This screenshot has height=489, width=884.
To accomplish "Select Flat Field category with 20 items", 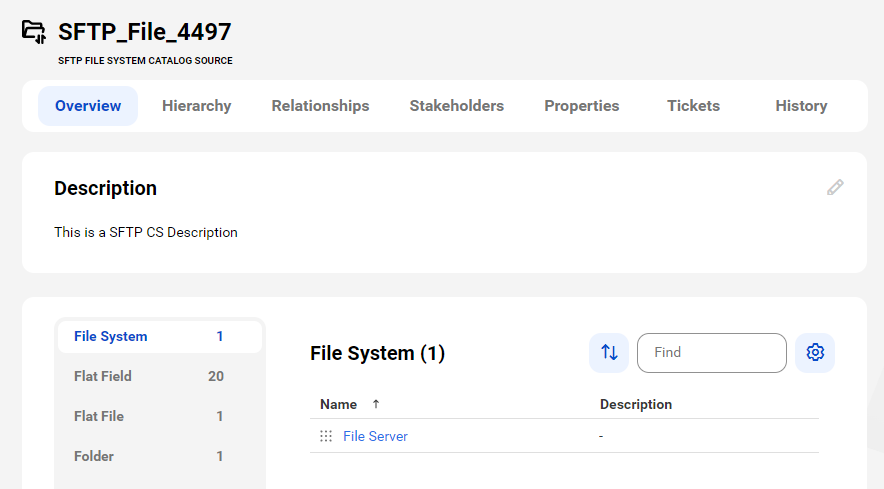I will 160,376.
